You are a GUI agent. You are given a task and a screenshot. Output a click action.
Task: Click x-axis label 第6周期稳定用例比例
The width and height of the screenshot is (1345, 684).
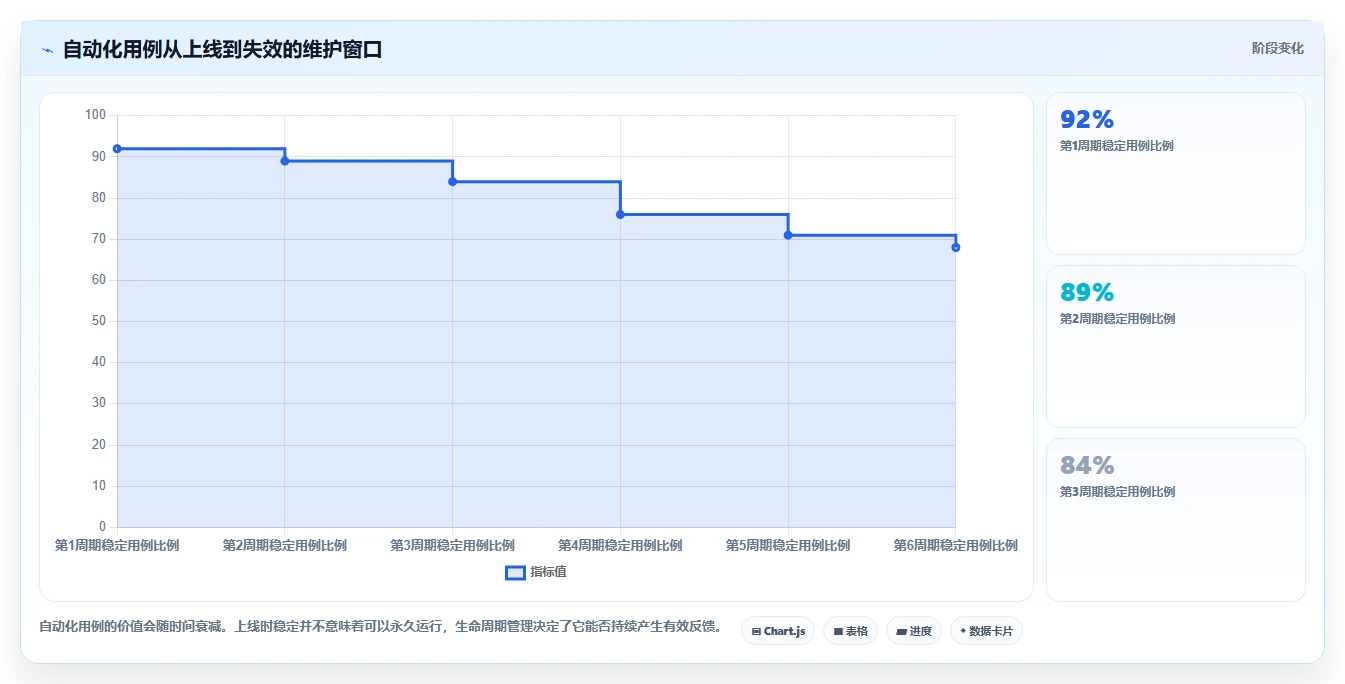955,545
